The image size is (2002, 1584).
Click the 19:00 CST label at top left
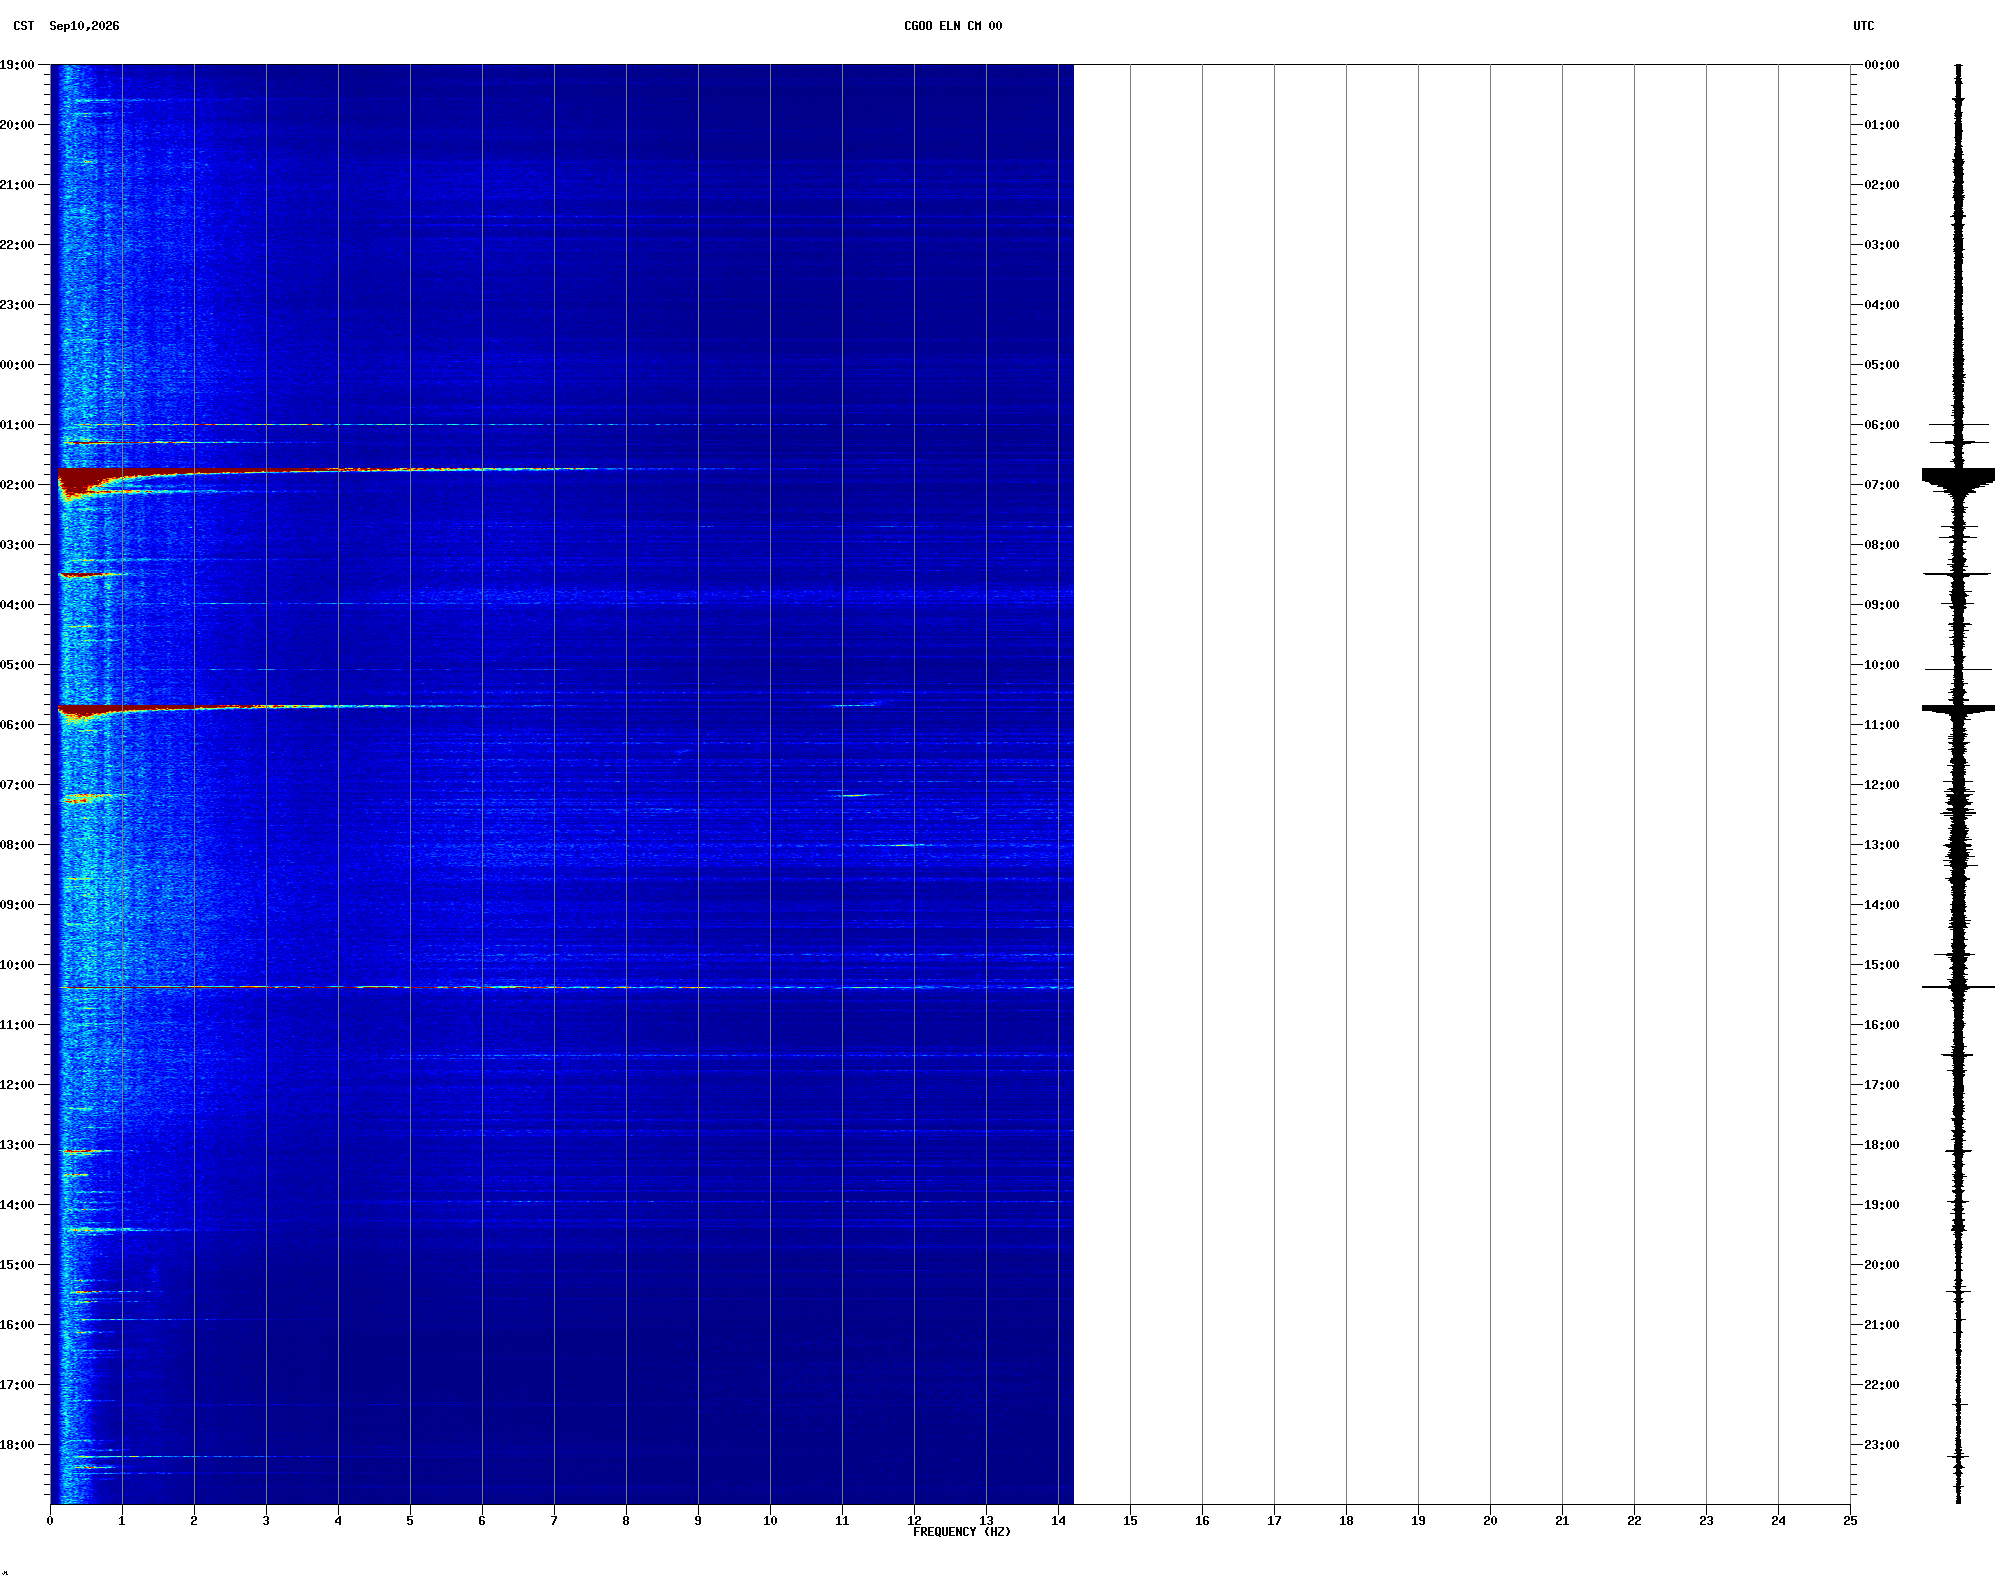17,65
